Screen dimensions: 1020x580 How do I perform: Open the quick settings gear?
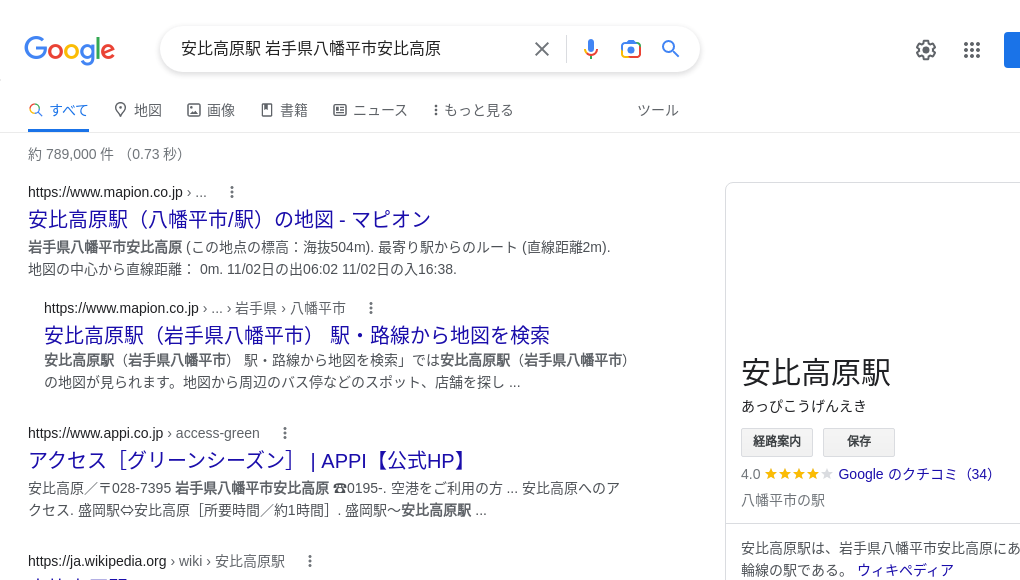pos(926,49)
